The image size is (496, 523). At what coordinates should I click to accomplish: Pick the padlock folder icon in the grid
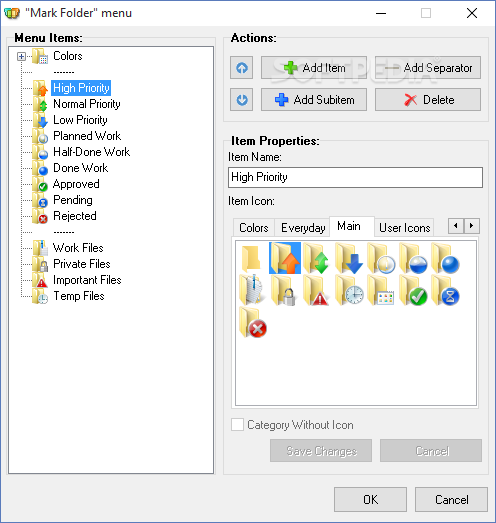tap(284, 290)
